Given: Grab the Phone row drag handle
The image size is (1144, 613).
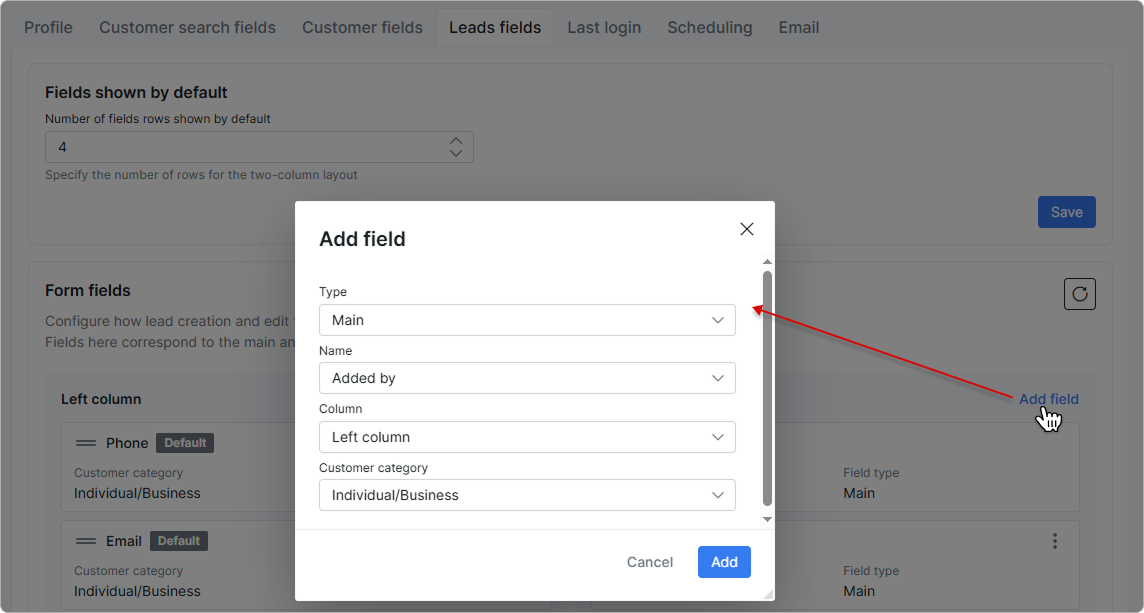Looking at the screenshot, I should coord(86,443).
